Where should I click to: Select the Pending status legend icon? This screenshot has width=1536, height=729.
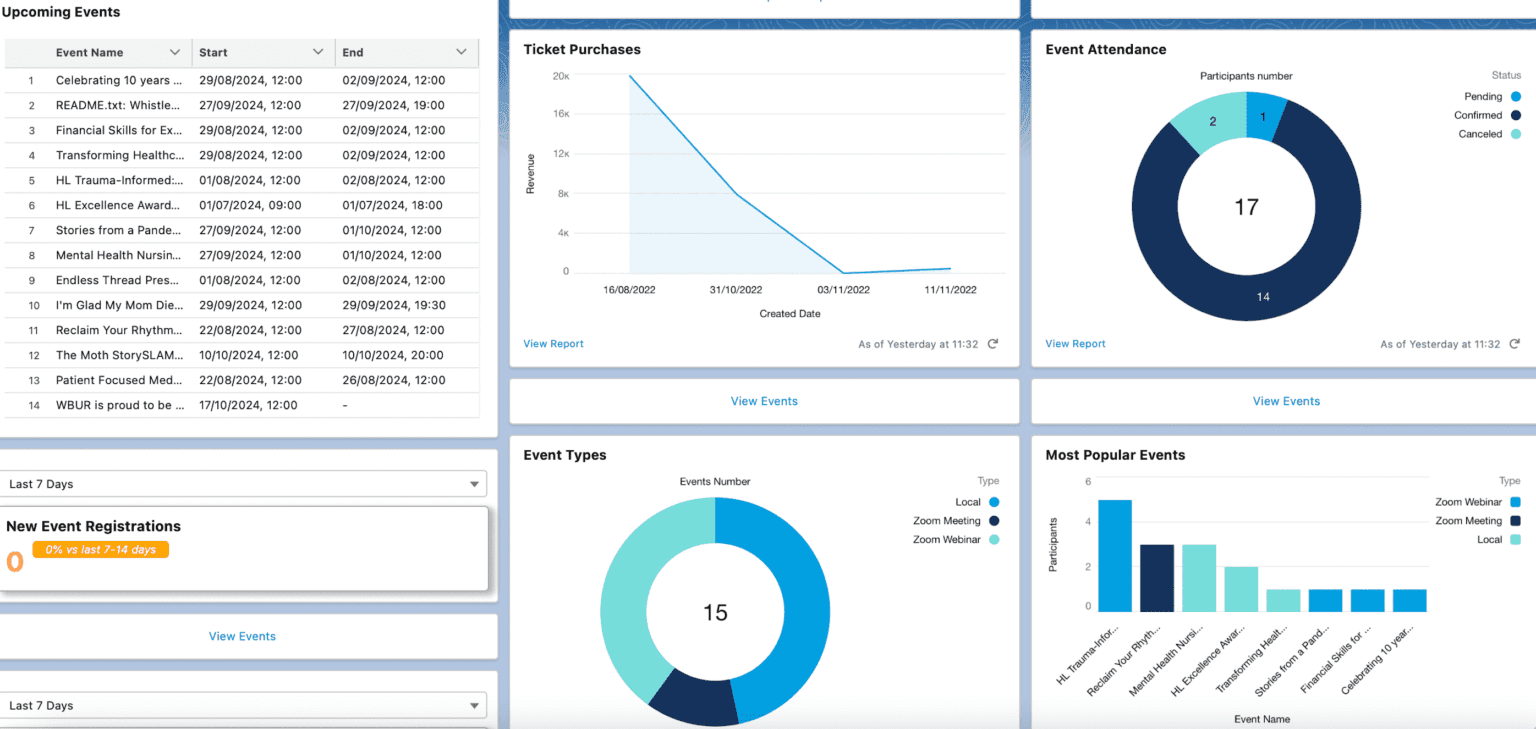pos(1516,96)
